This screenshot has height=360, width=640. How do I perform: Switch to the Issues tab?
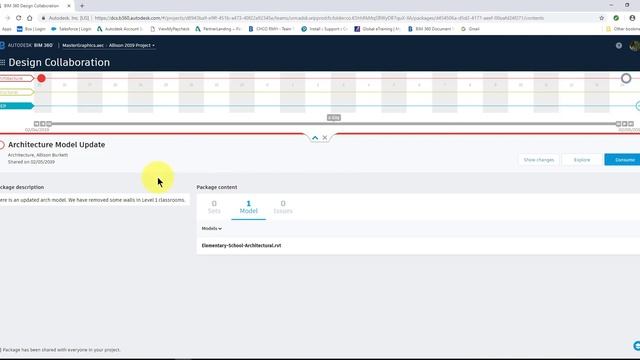point(283,207)
